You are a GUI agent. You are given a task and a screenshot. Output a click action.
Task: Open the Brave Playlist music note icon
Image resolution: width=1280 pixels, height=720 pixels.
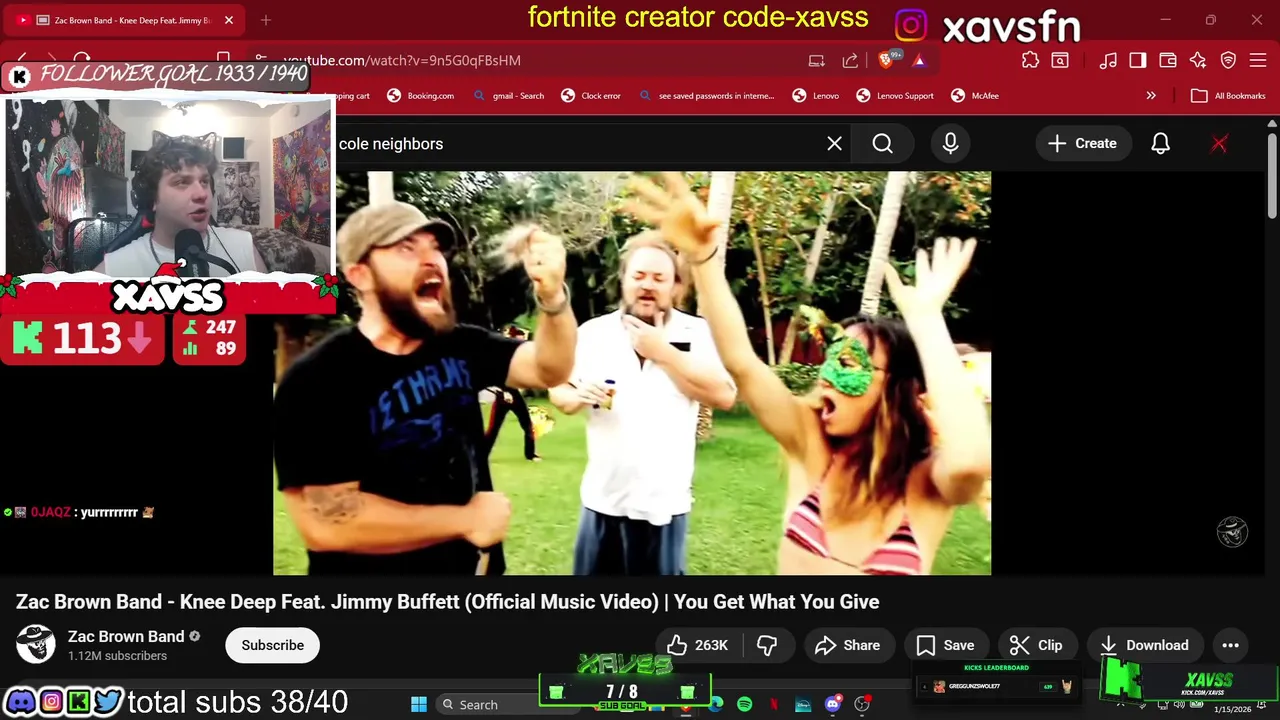(x=1108, y=60)
